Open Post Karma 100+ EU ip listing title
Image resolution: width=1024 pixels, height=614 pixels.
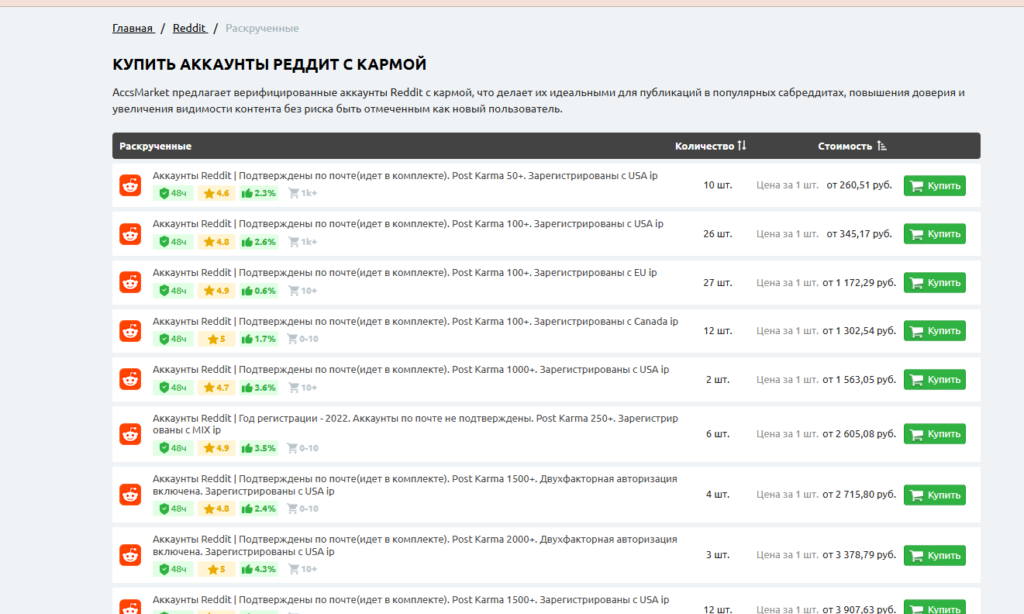(x=405, y=272)
